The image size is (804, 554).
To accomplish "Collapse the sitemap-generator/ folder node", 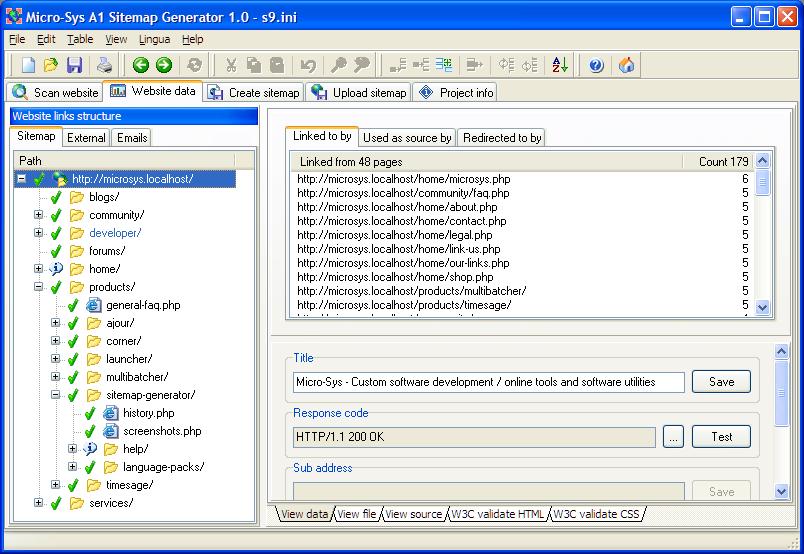I will click(55, 395).
